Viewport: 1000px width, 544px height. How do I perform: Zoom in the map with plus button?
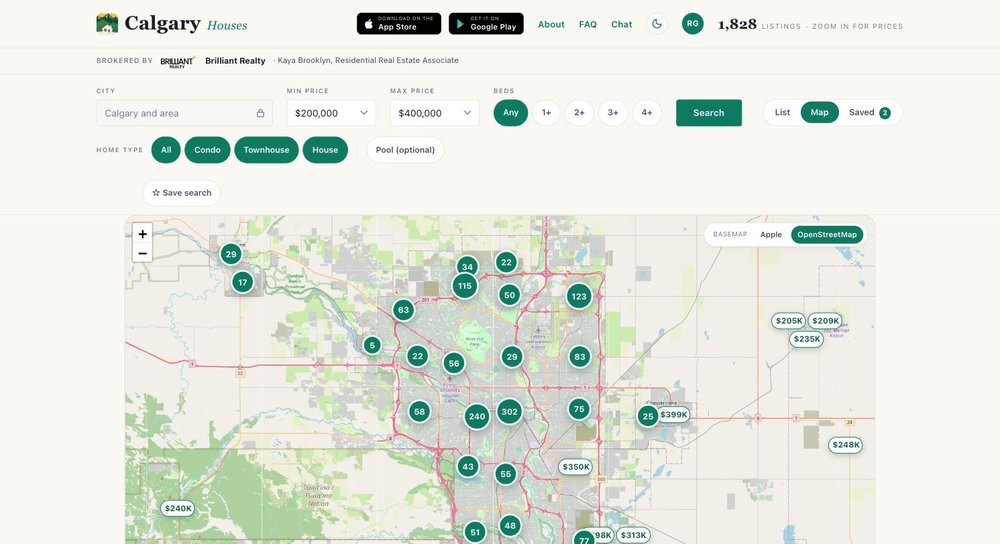pyautogui.click(x=142, y=234)
